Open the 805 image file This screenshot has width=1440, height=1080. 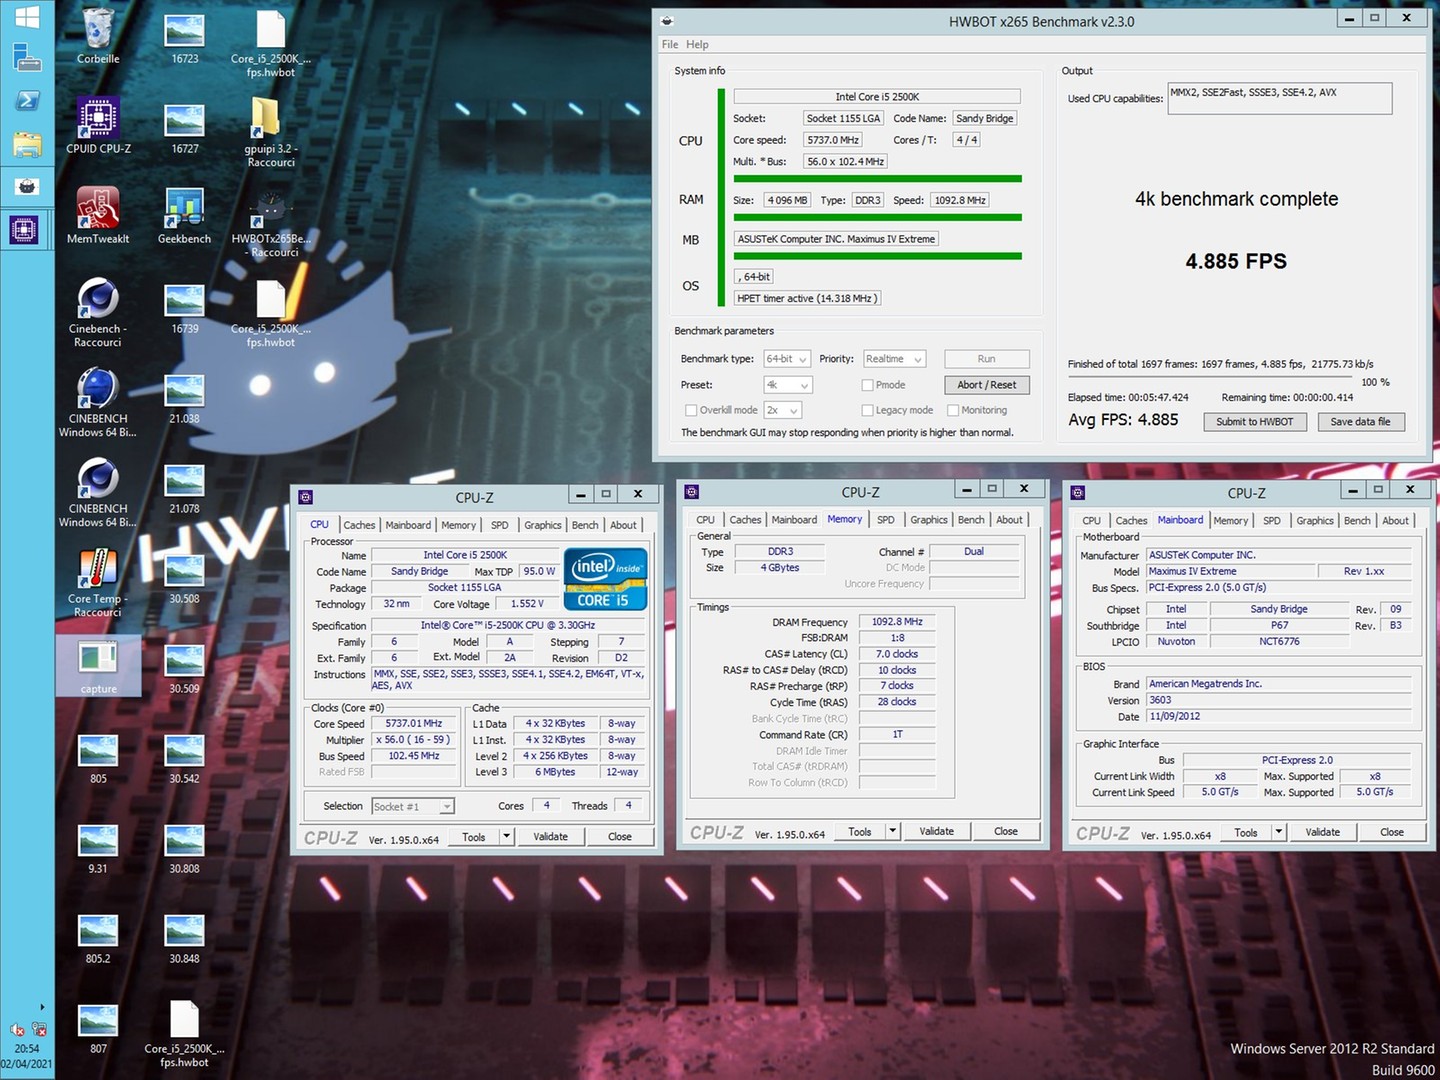[x=98, y=756]
